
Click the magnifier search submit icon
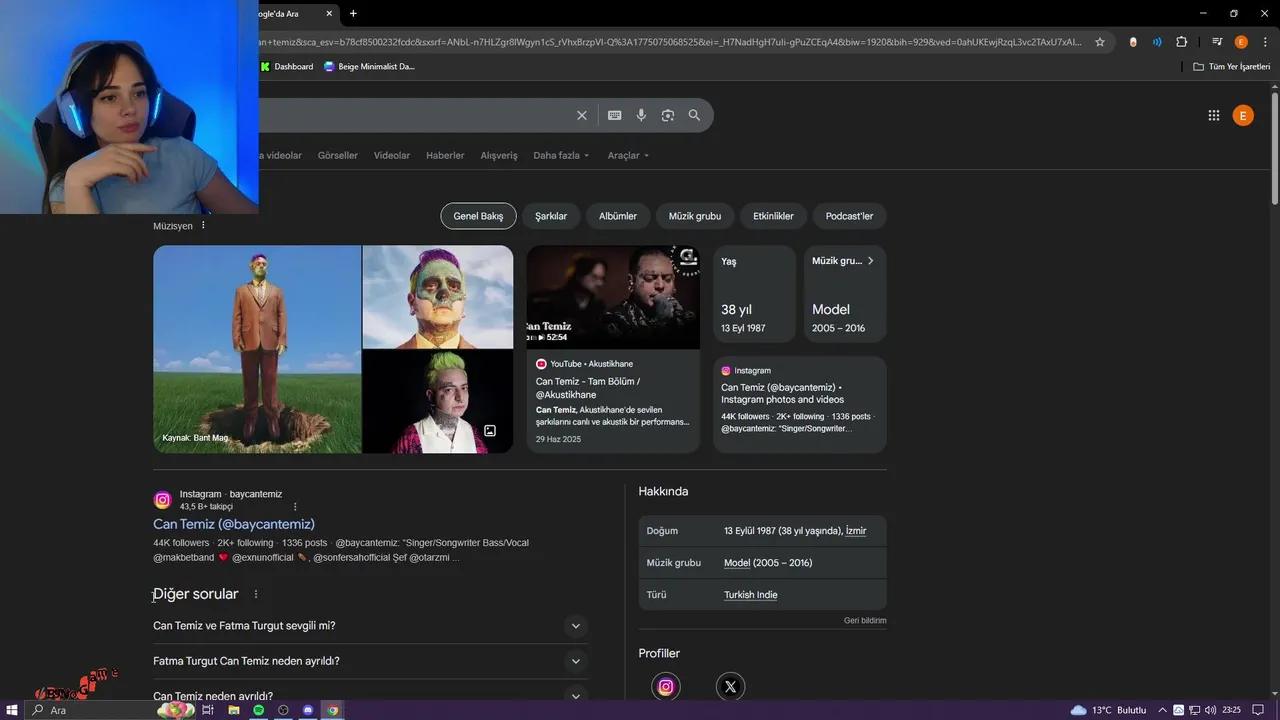[694, 116]
